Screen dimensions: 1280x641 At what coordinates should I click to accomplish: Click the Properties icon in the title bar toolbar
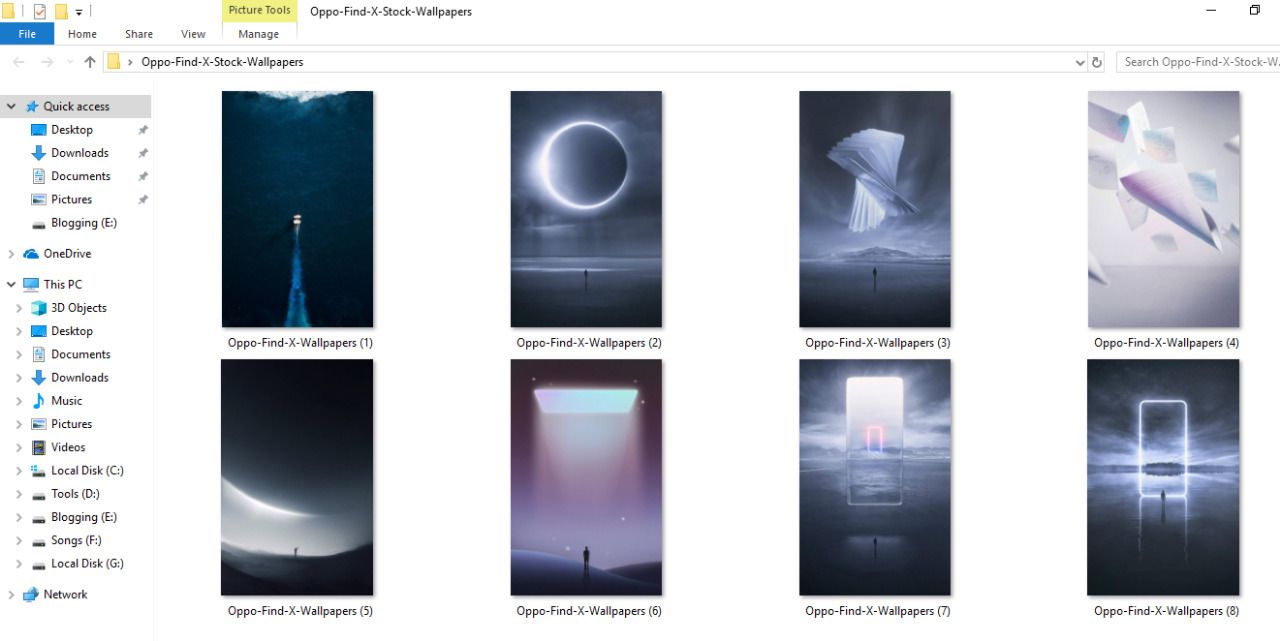click(40, 10)
